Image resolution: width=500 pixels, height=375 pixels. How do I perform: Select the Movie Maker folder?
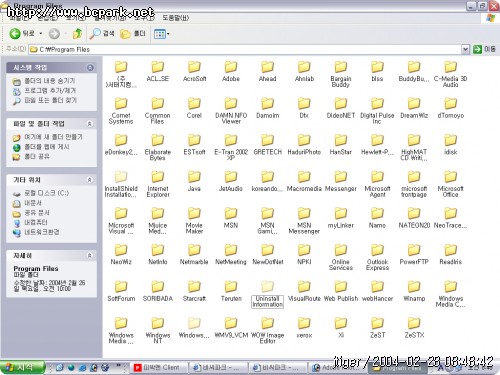(x=194, y=221)
